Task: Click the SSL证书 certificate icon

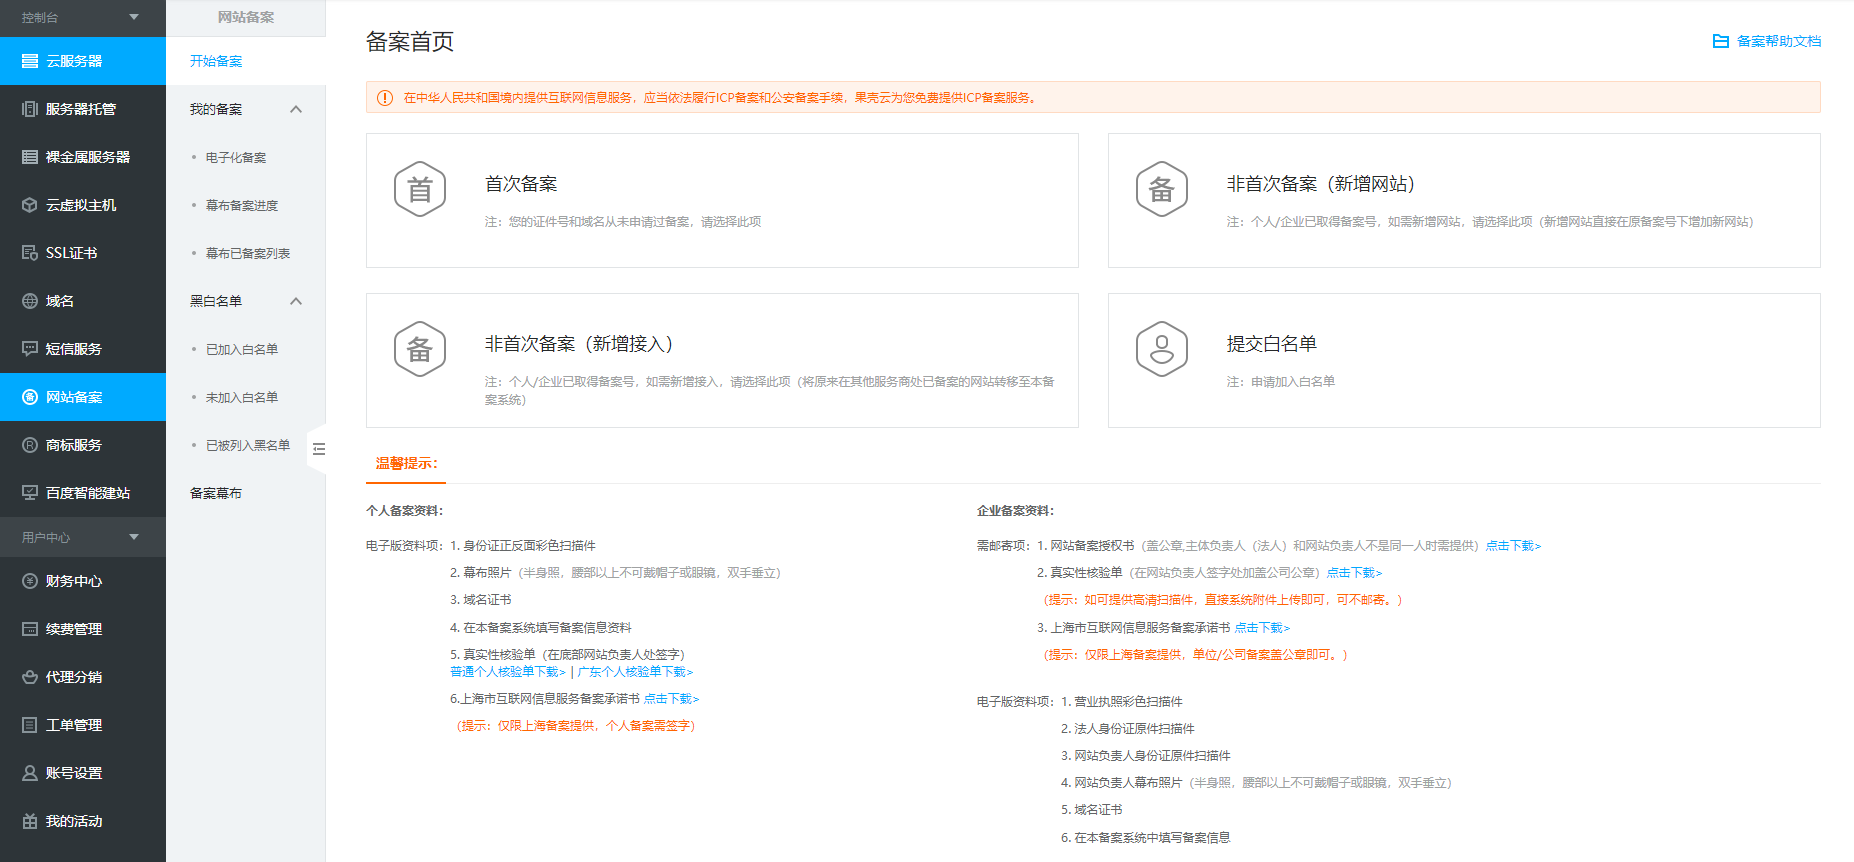Action: point(30,253)
